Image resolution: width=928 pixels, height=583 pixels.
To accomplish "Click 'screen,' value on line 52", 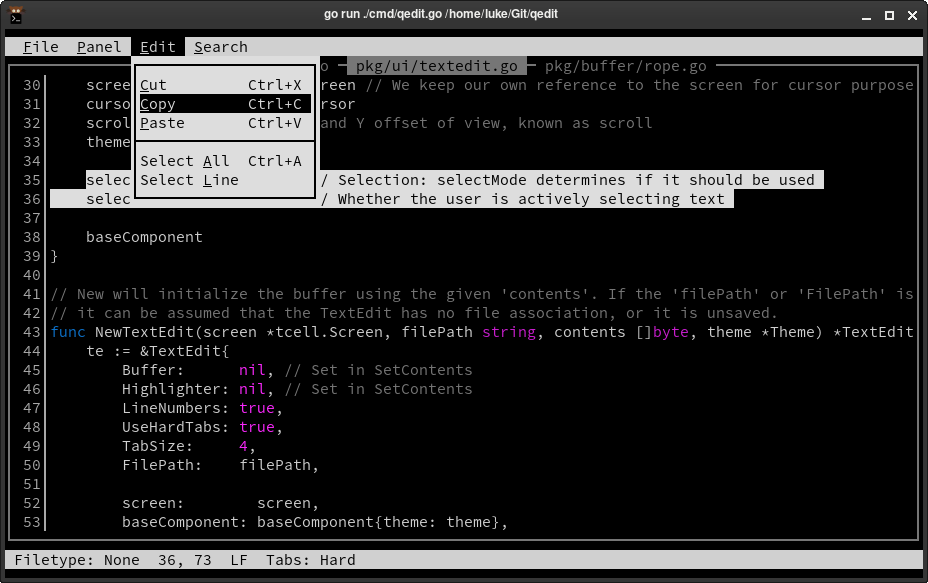I will coord(288,503).
